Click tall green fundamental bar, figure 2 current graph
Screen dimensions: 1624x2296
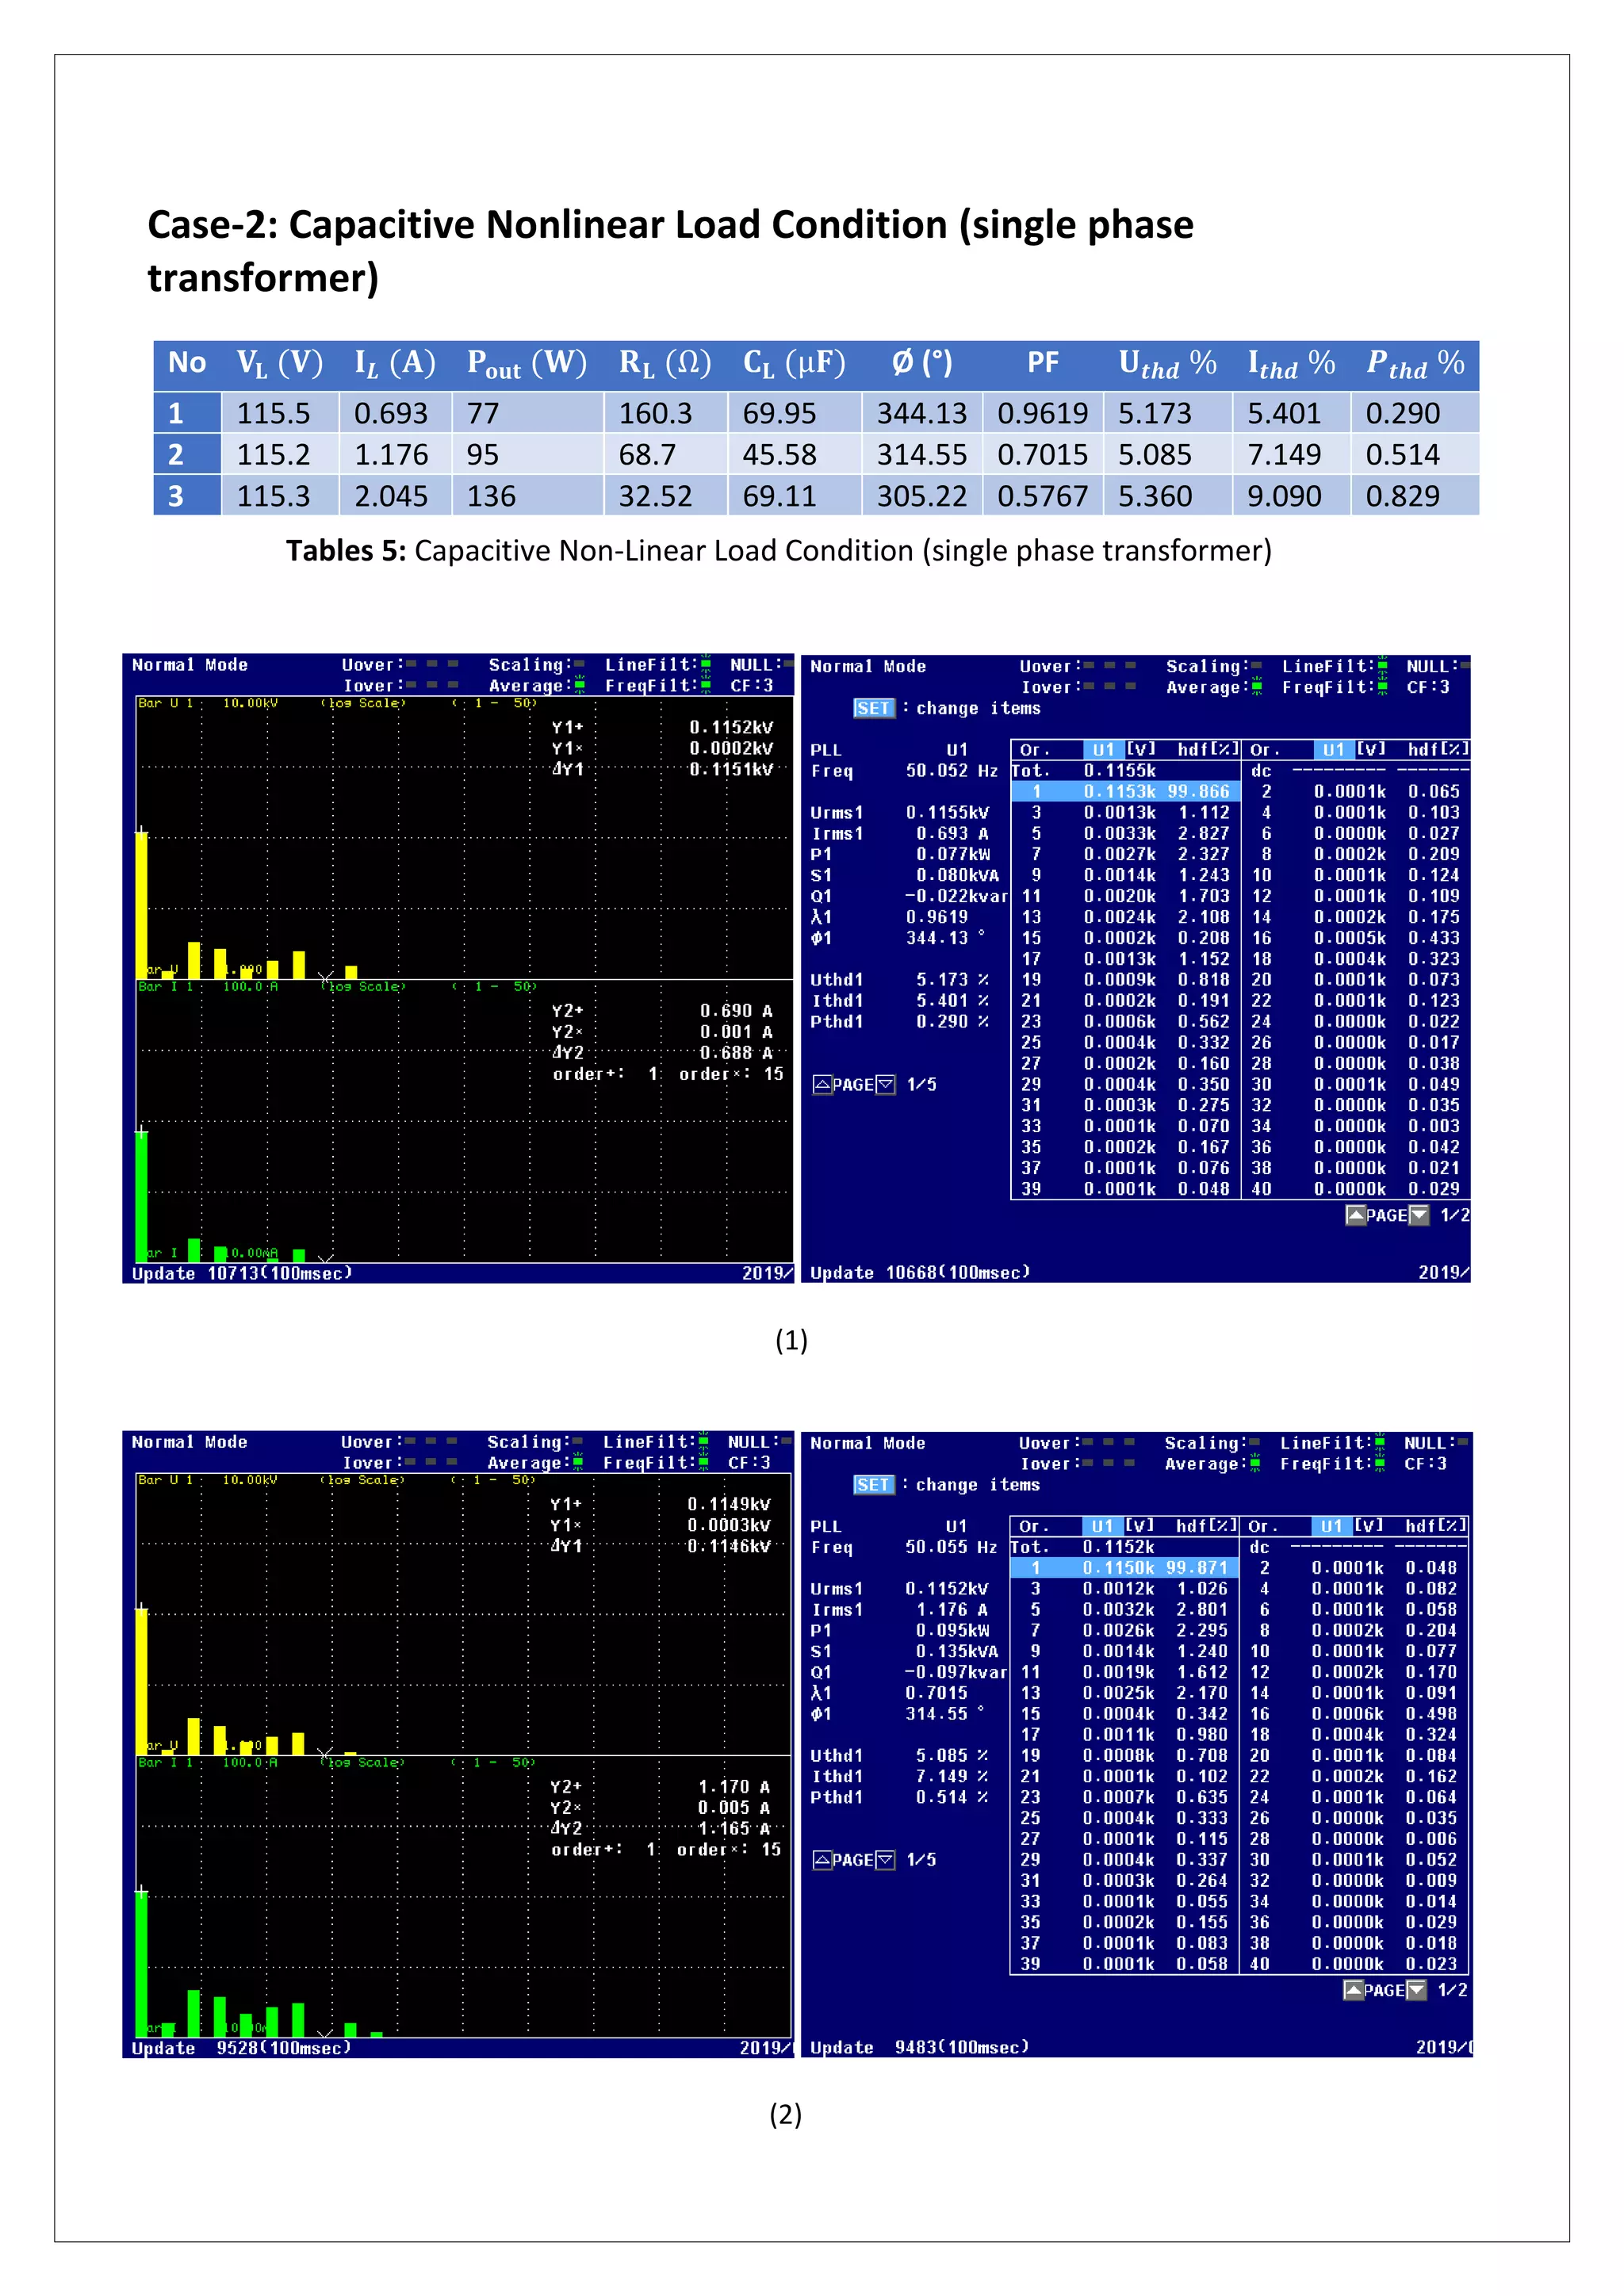pyautogui.click(x=141, y=1965)
